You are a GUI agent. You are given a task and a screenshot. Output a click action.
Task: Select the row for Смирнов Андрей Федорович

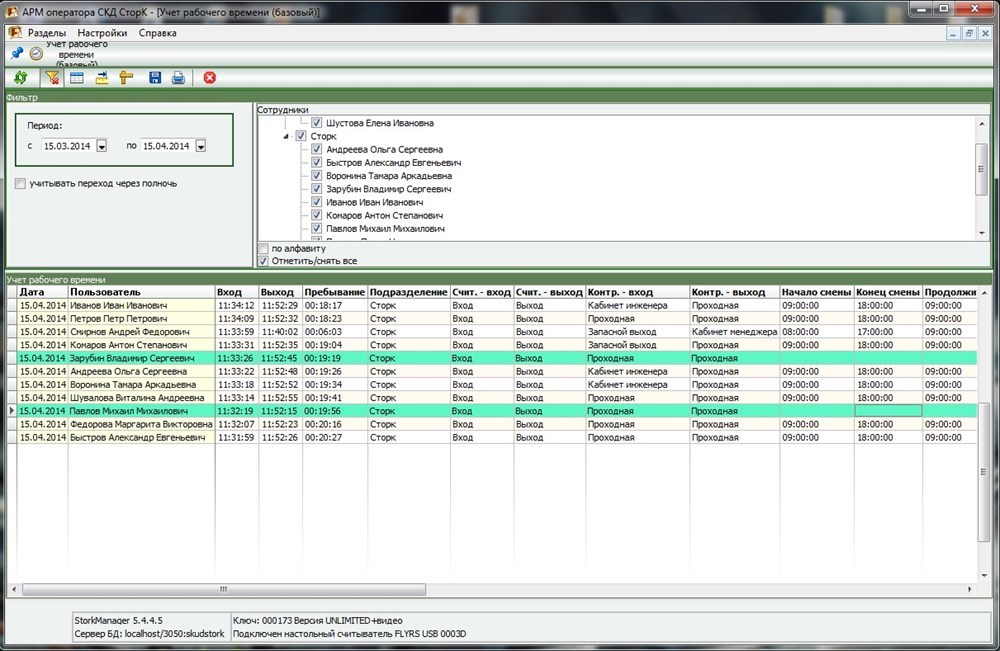pyautogui.click(x=497, y=332)
